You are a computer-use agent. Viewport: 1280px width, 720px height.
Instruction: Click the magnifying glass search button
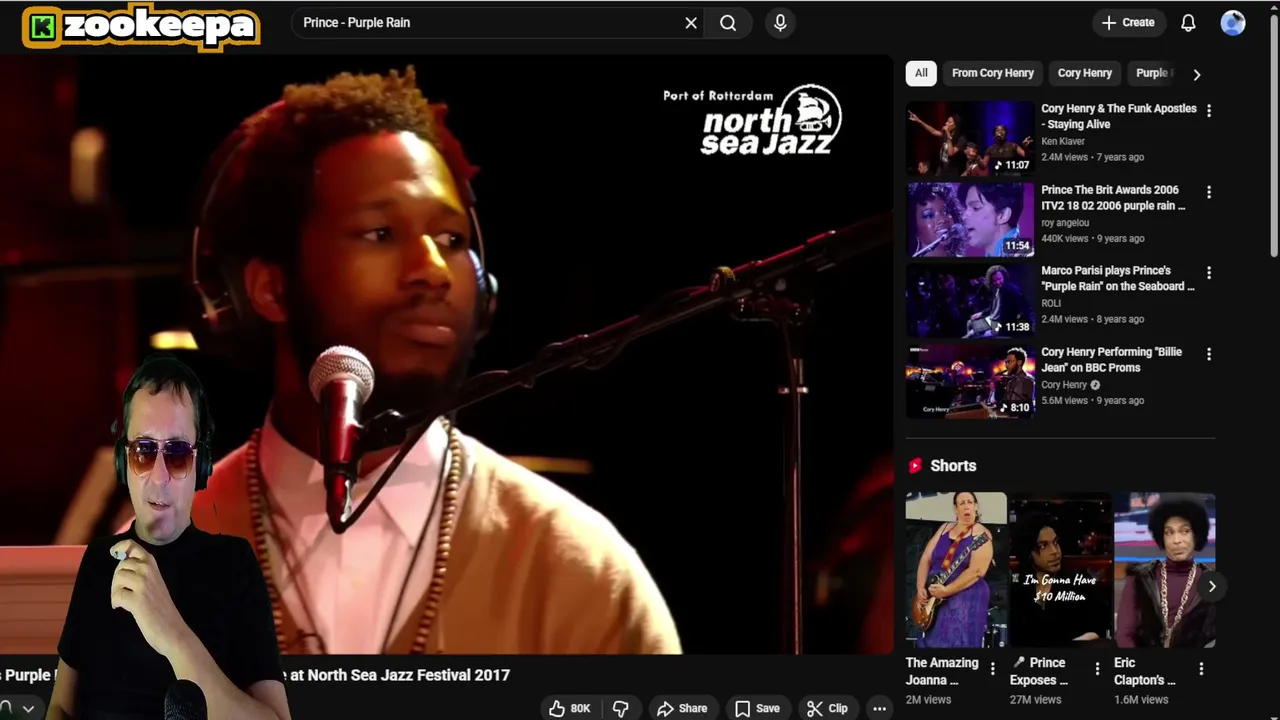[x=728, y=23]
